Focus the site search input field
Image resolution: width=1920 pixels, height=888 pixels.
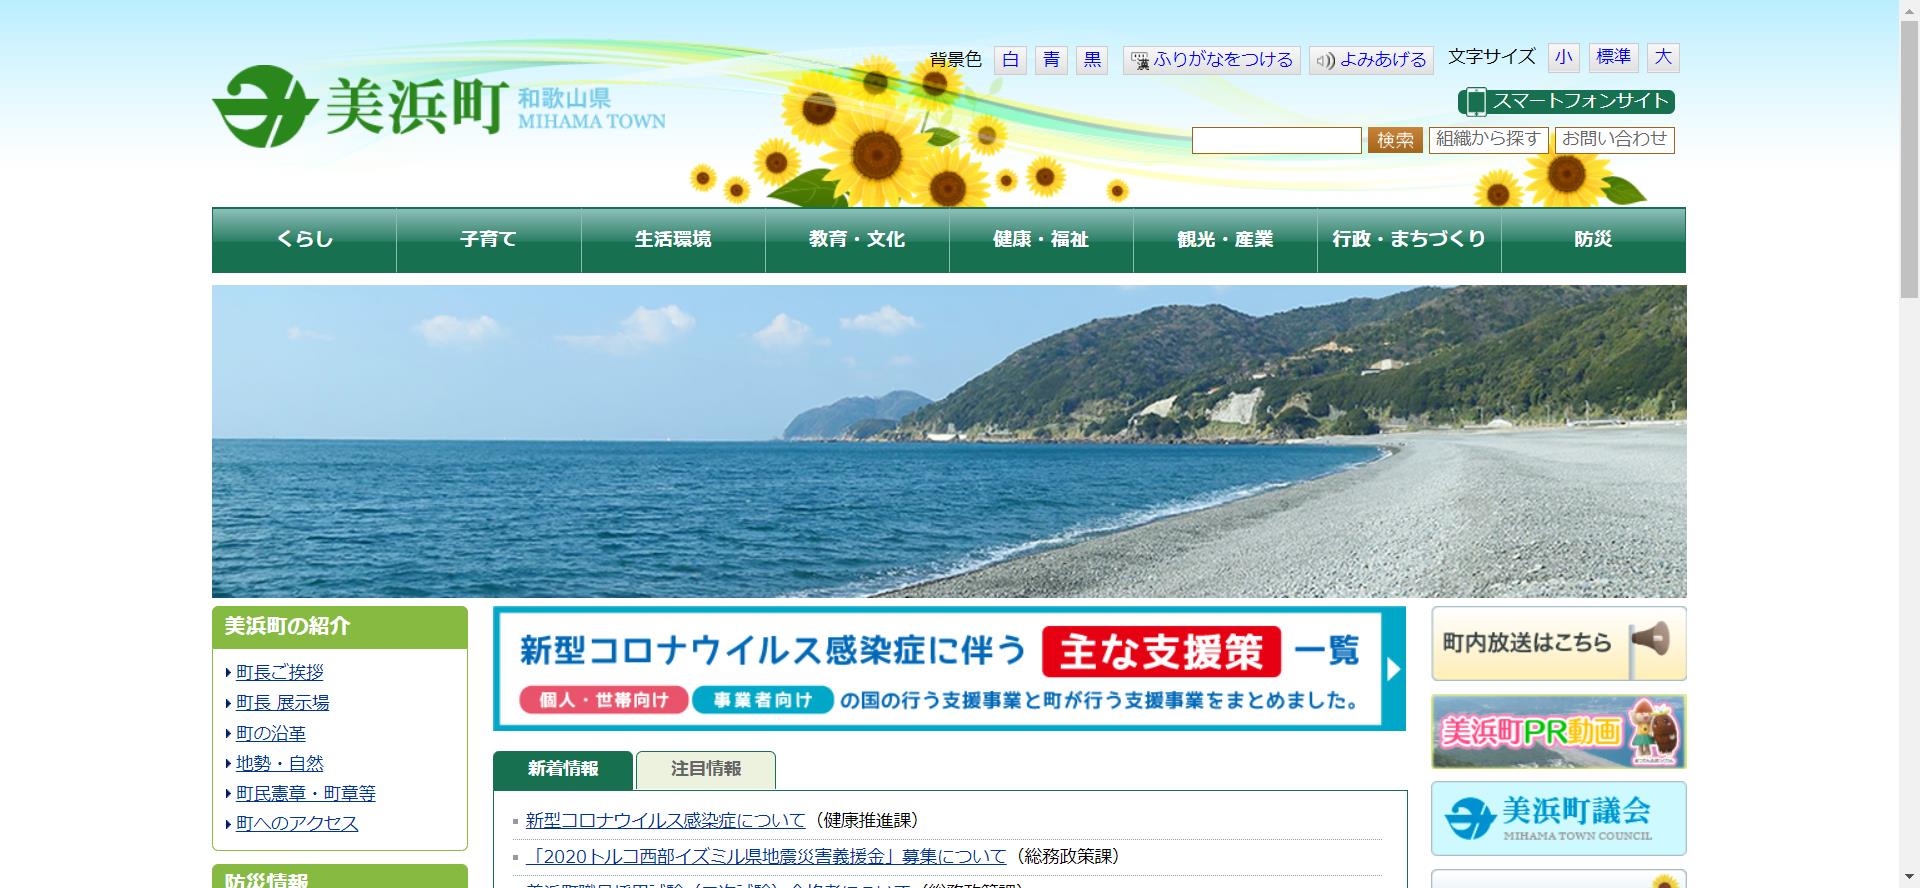1276,140
